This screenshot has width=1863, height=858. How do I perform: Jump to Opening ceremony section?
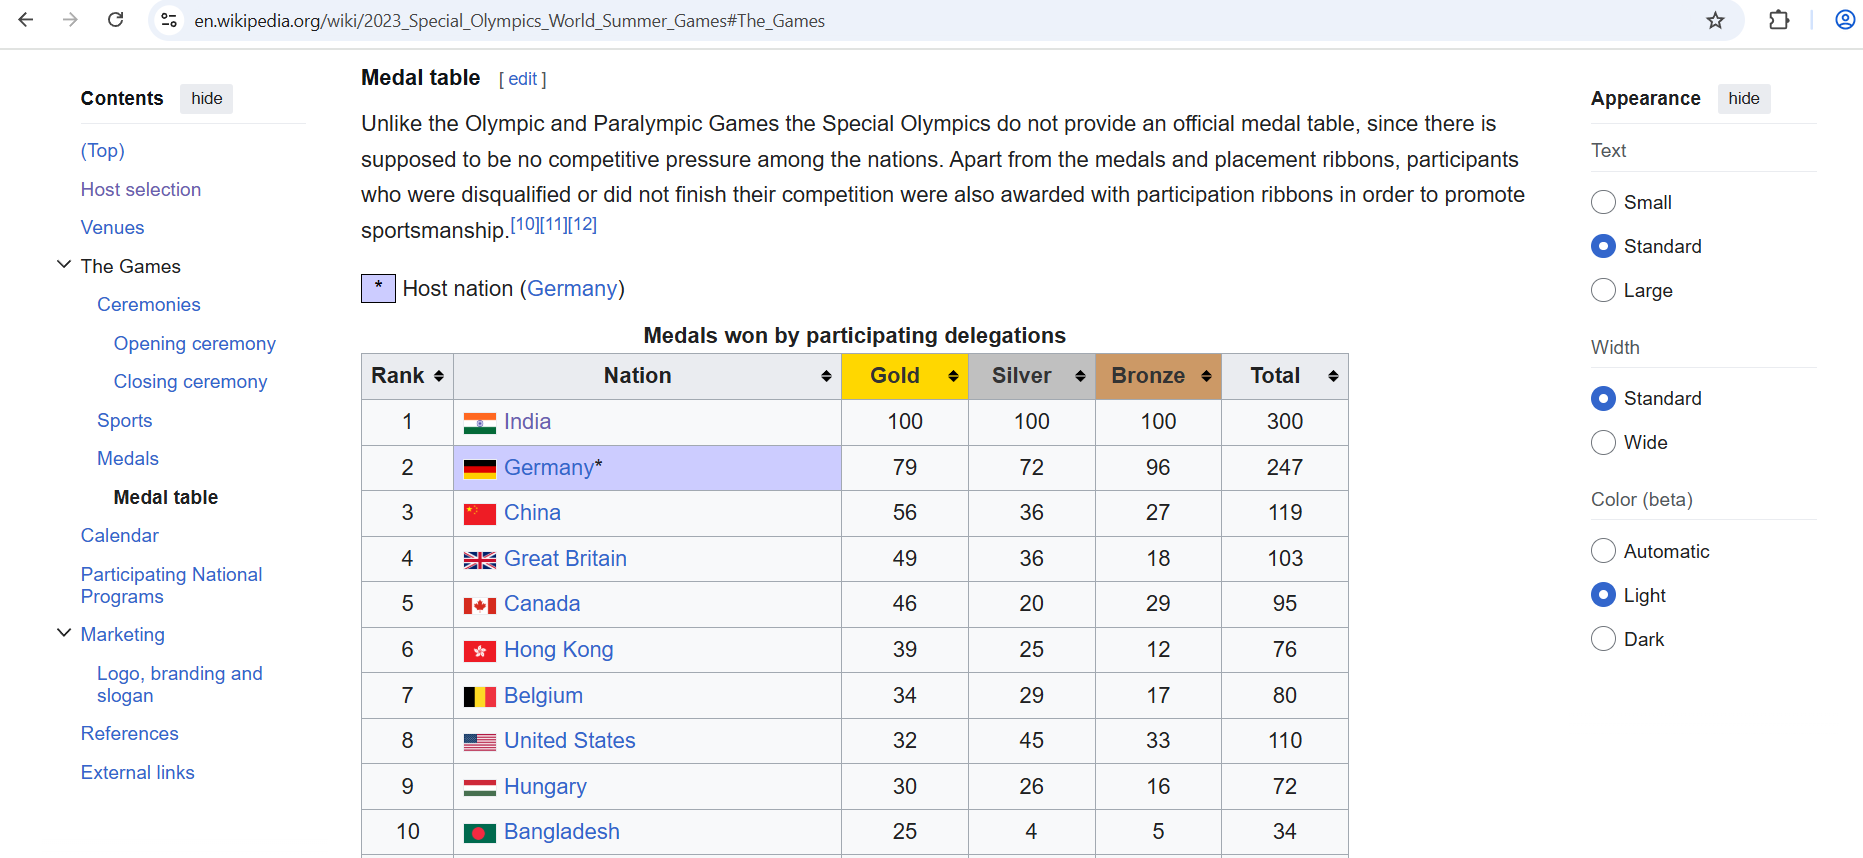click(195, 343)
